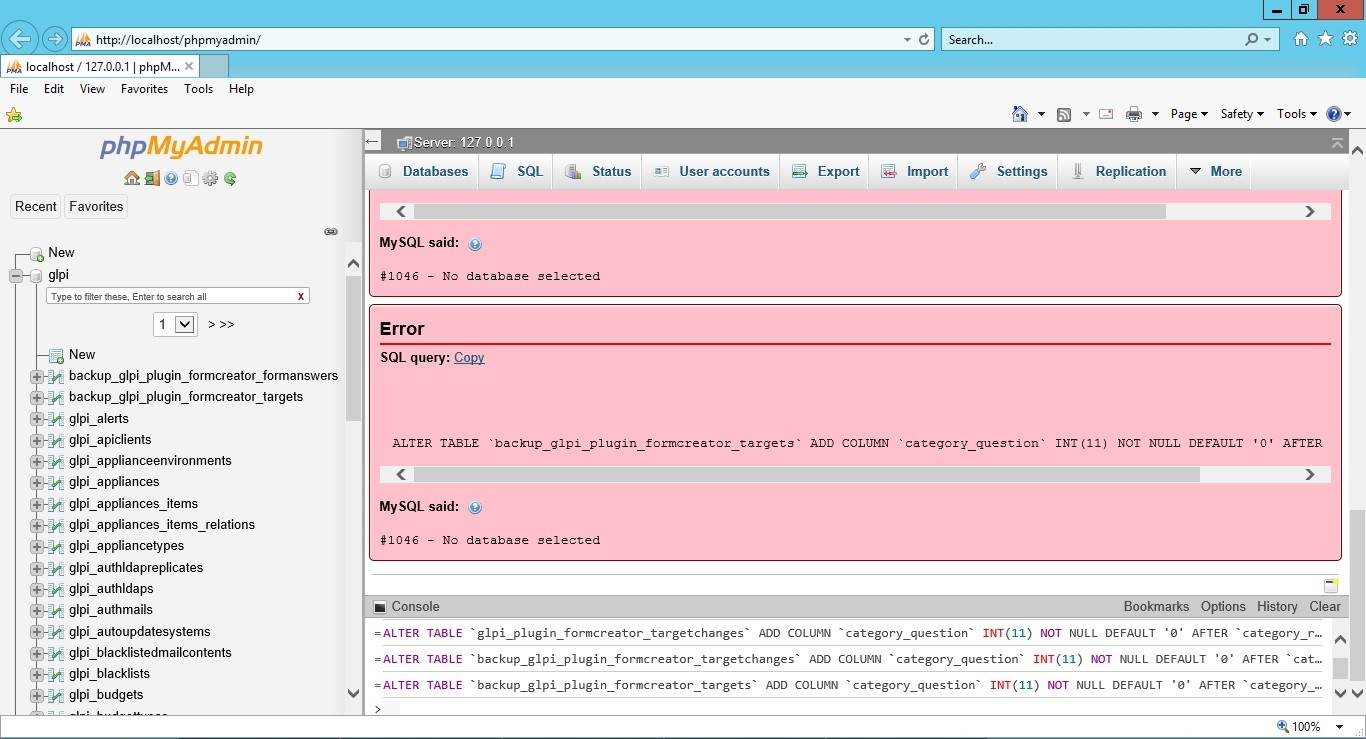Log out using the exit door icon
The width and height of the screenshot is (1366, 739).
pos(151,178)
